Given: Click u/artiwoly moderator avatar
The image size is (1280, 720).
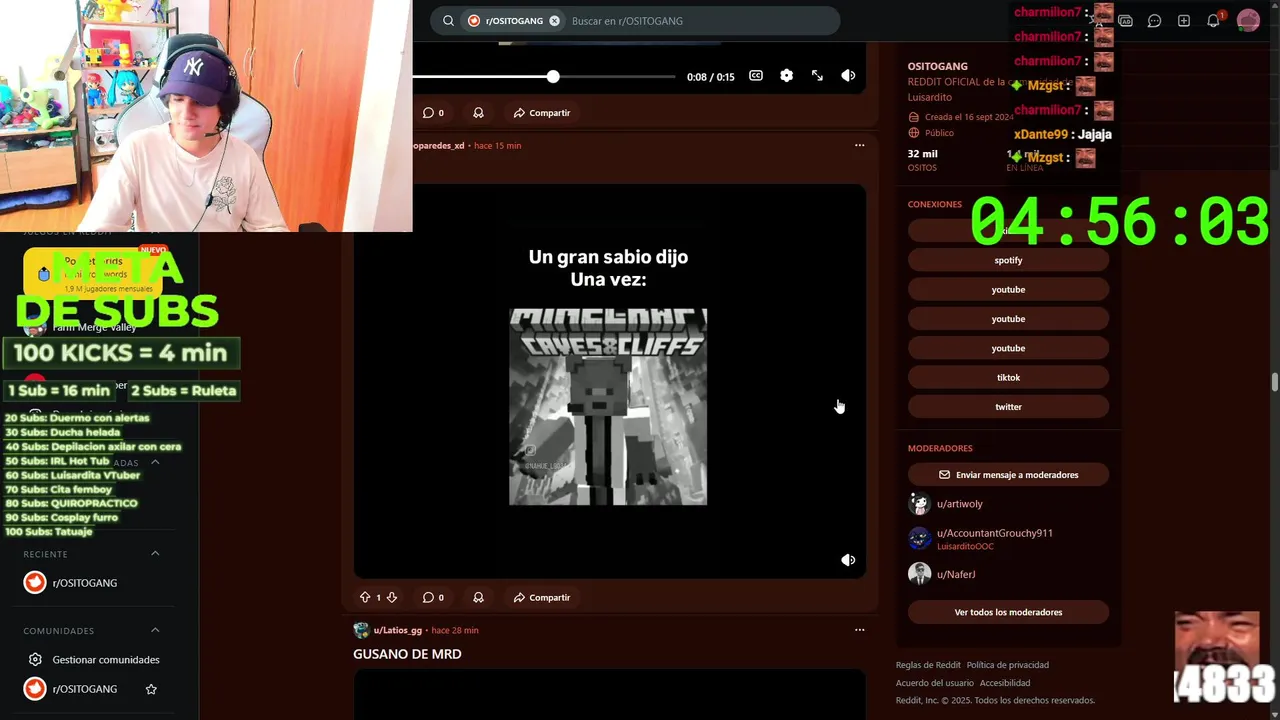Looking at the screenshot, I should (919, 504).
